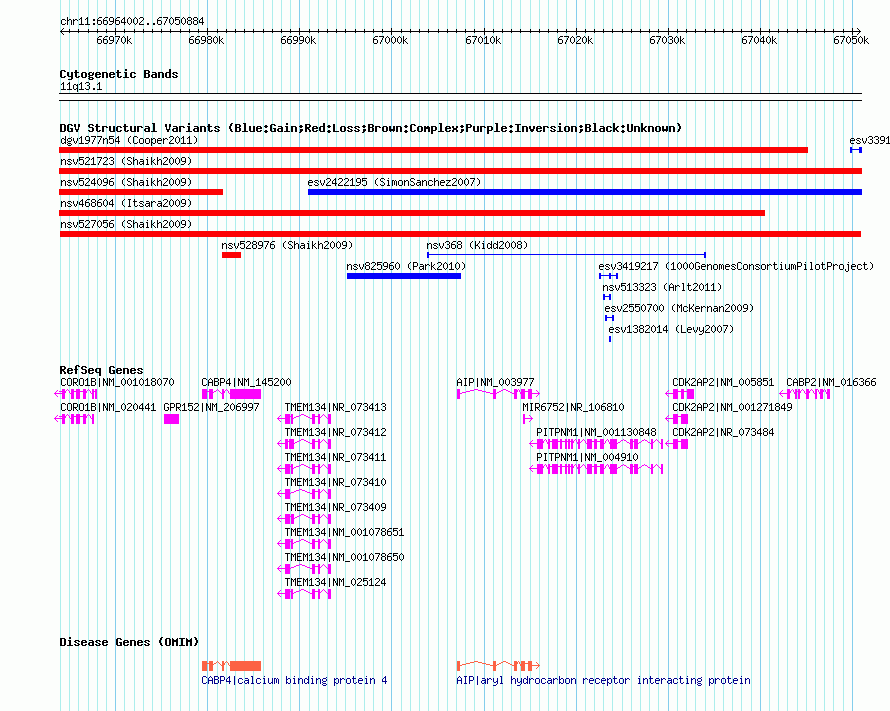Select the CORO1B|NM_020441 gene model

(x=74, y=419)
